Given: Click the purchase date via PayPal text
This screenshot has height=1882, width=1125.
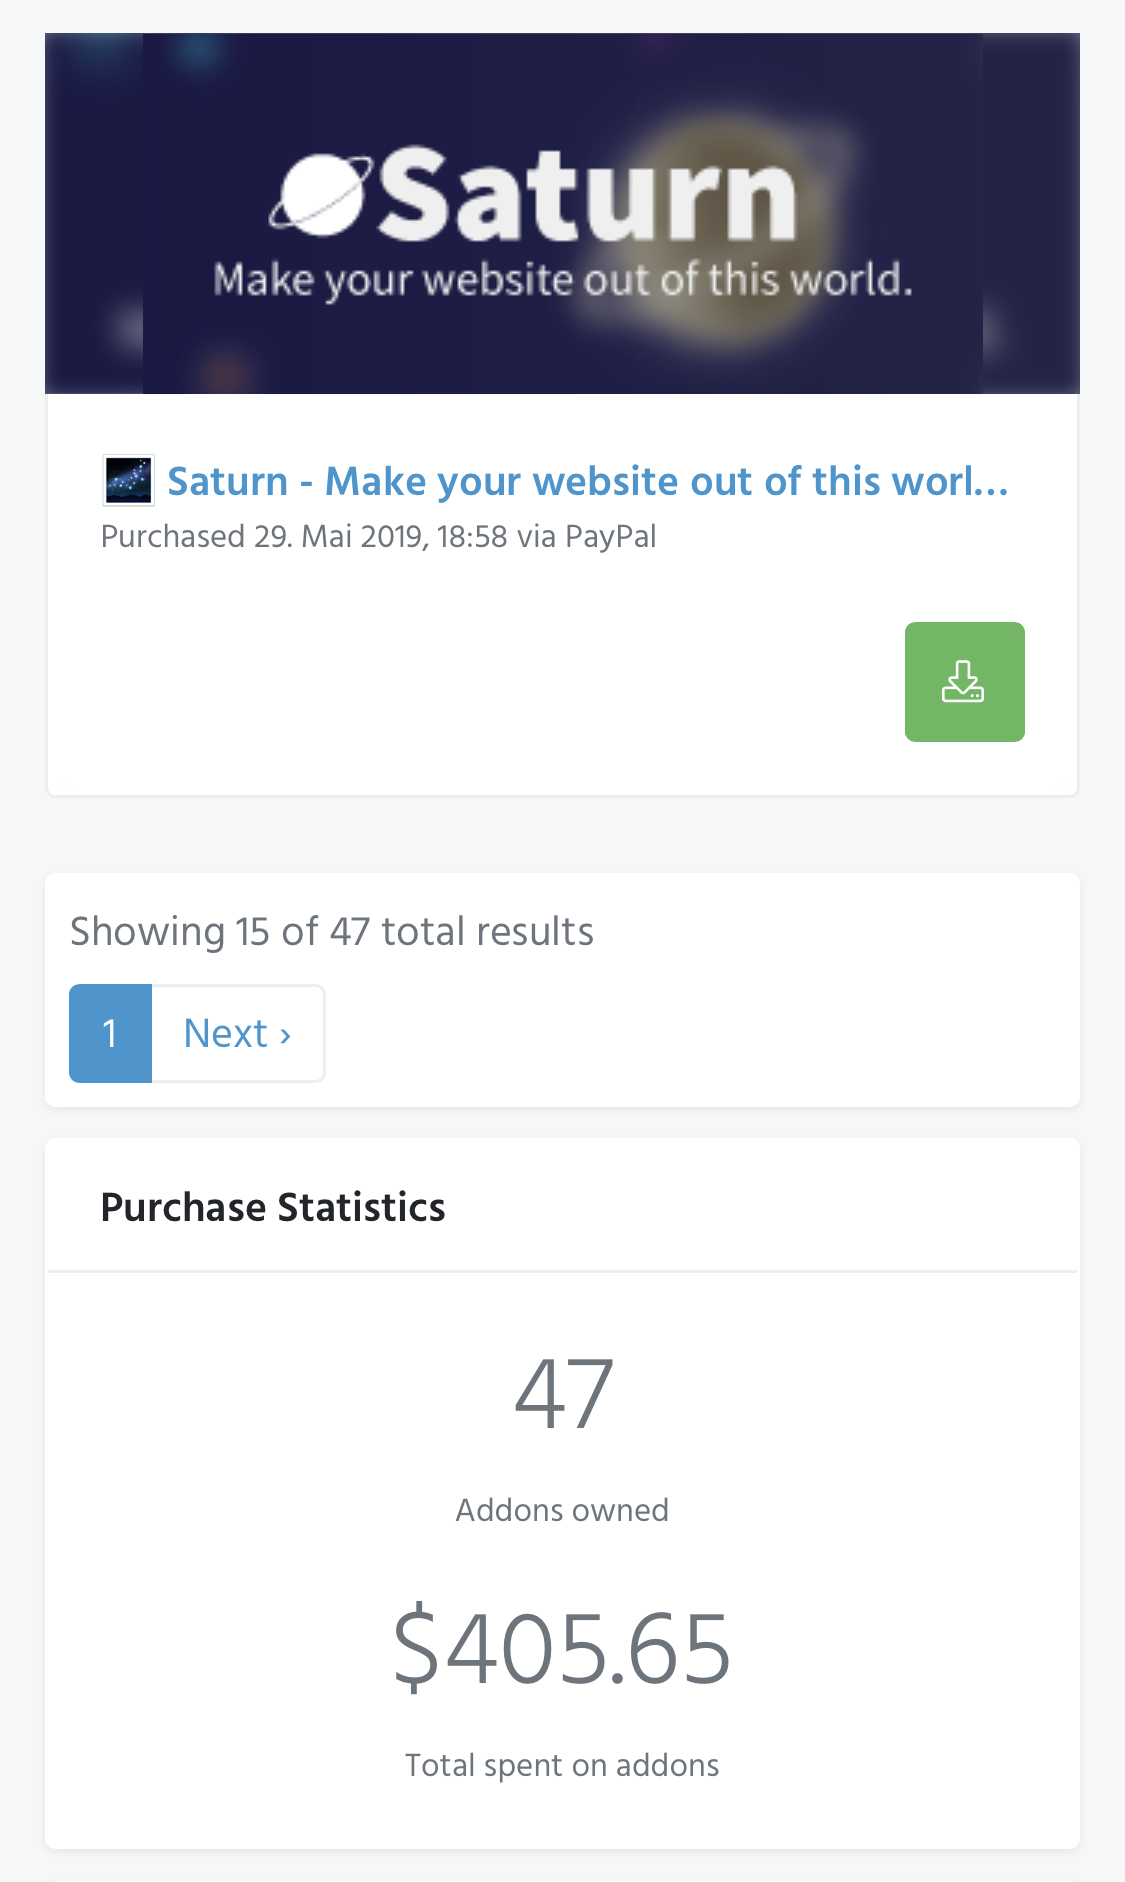Looking at the screenshot, I should (x=379, y=537).
